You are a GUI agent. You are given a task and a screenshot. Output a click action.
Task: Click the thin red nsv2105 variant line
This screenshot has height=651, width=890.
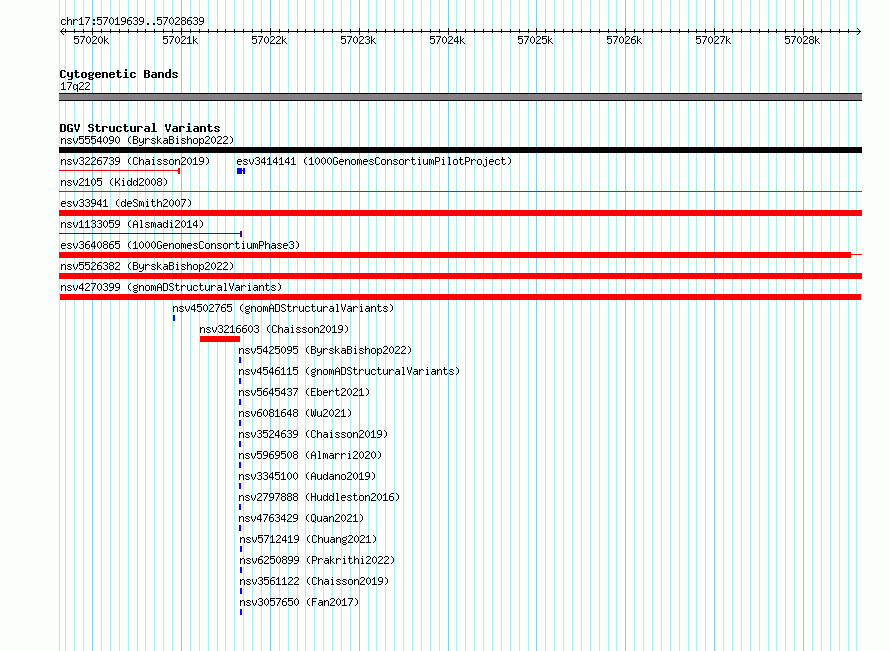[460, 192]
